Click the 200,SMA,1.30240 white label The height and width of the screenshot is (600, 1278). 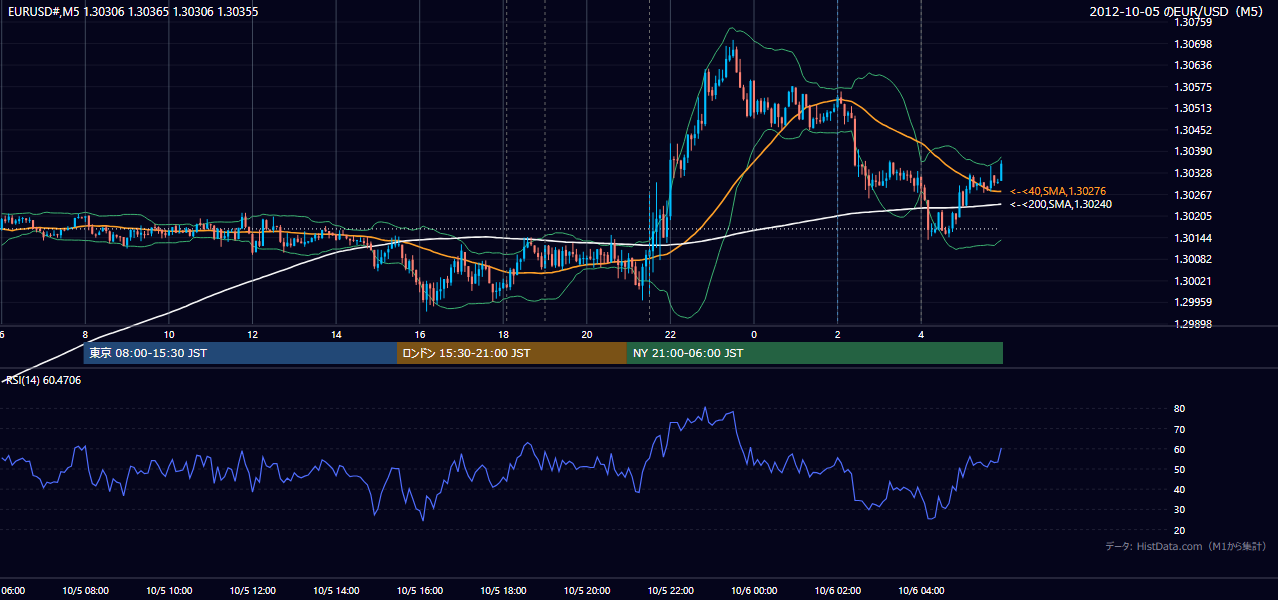point(1061,204)
